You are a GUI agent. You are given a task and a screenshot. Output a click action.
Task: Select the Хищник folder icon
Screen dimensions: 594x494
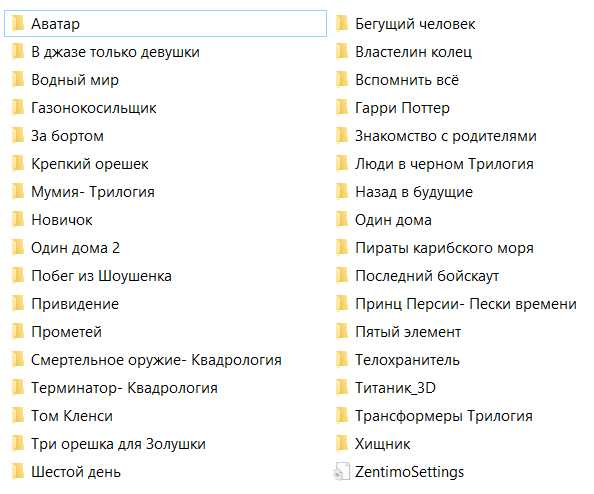coord(342,444)
